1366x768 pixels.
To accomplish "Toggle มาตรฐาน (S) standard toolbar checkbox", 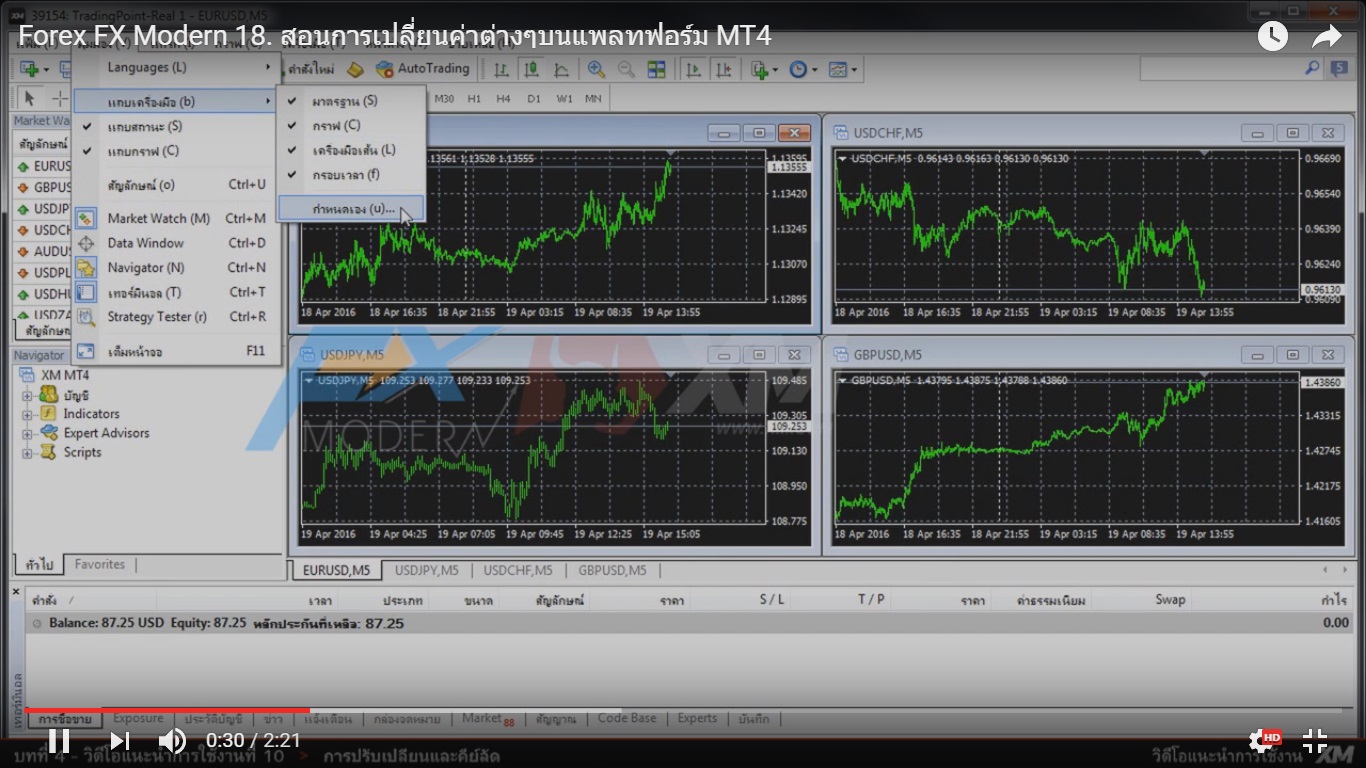I will pos(352,101).
